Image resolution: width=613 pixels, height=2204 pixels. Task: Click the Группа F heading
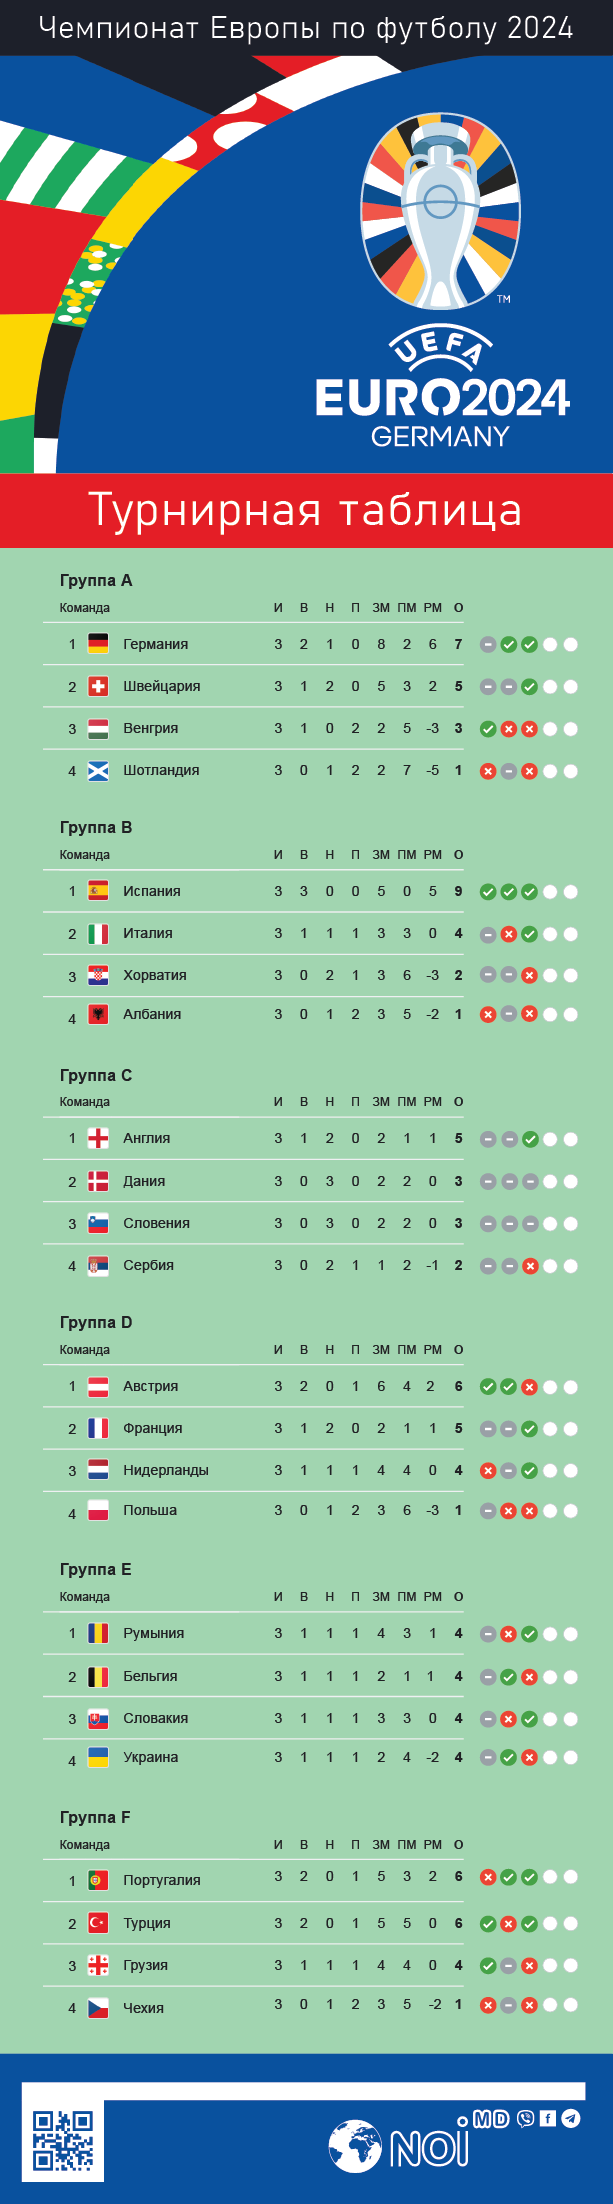[95, 1817]
